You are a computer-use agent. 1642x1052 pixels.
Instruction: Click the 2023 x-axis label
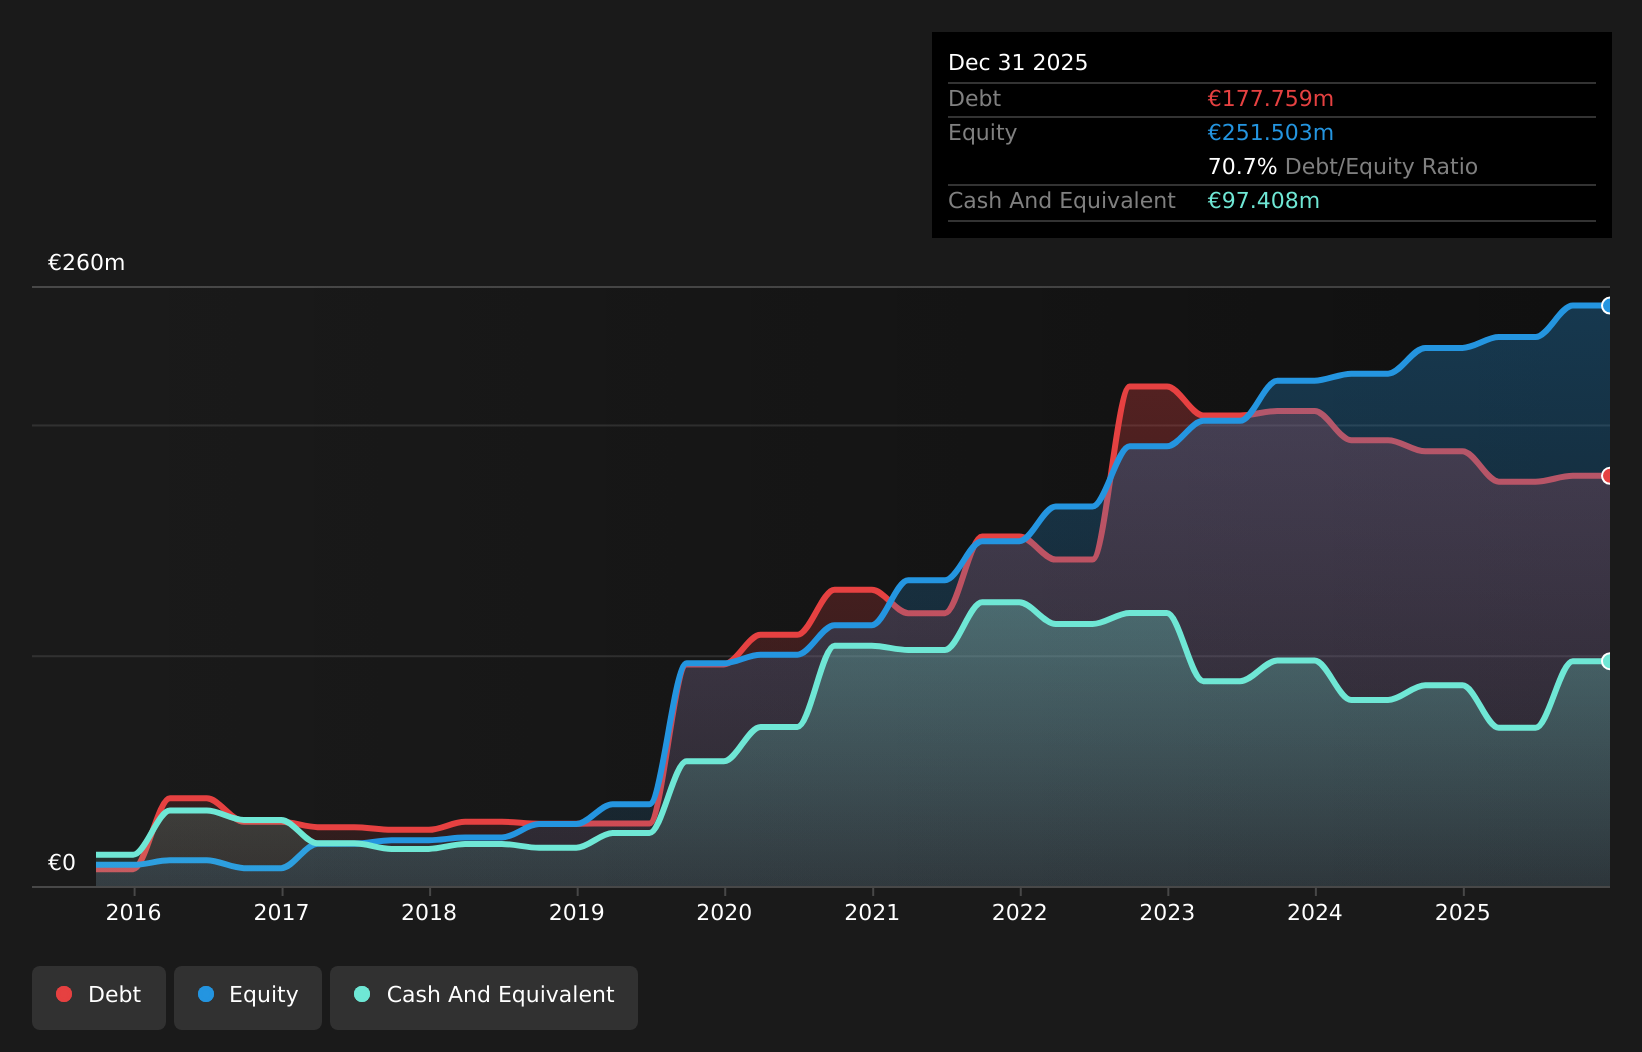[1168, 912]
